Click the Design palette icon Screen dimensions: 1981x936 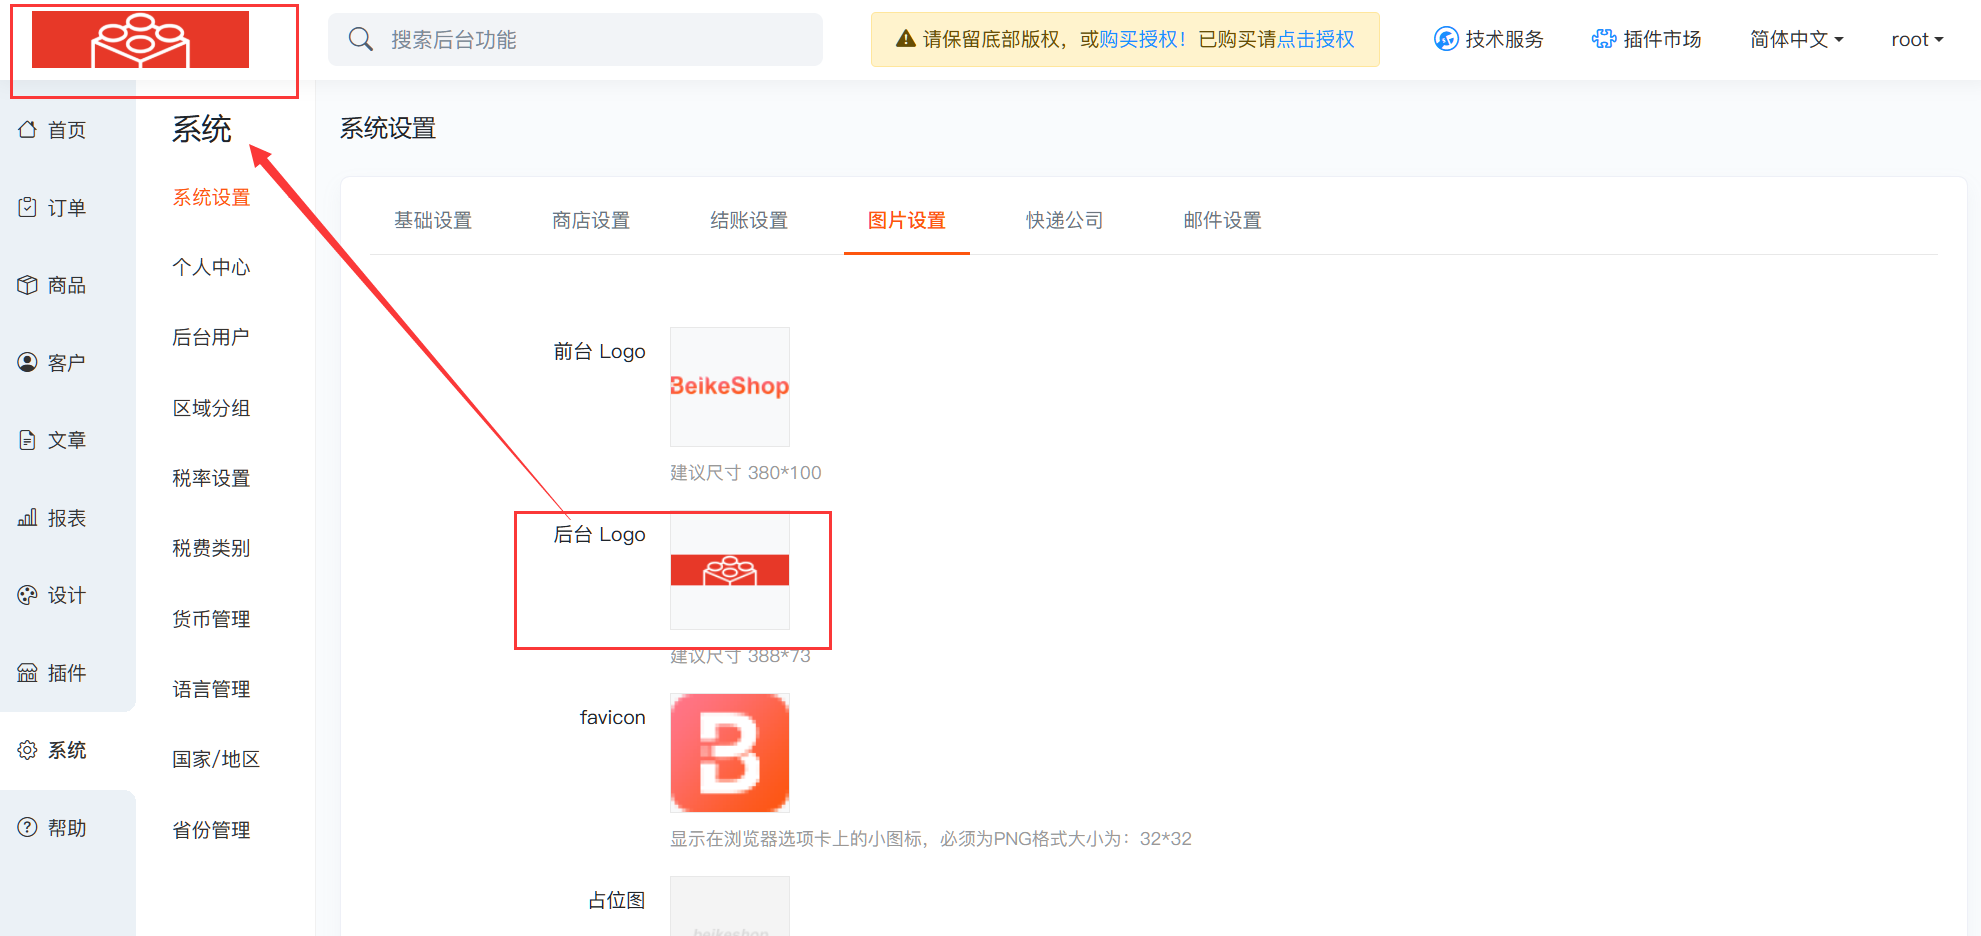[27, 595]
